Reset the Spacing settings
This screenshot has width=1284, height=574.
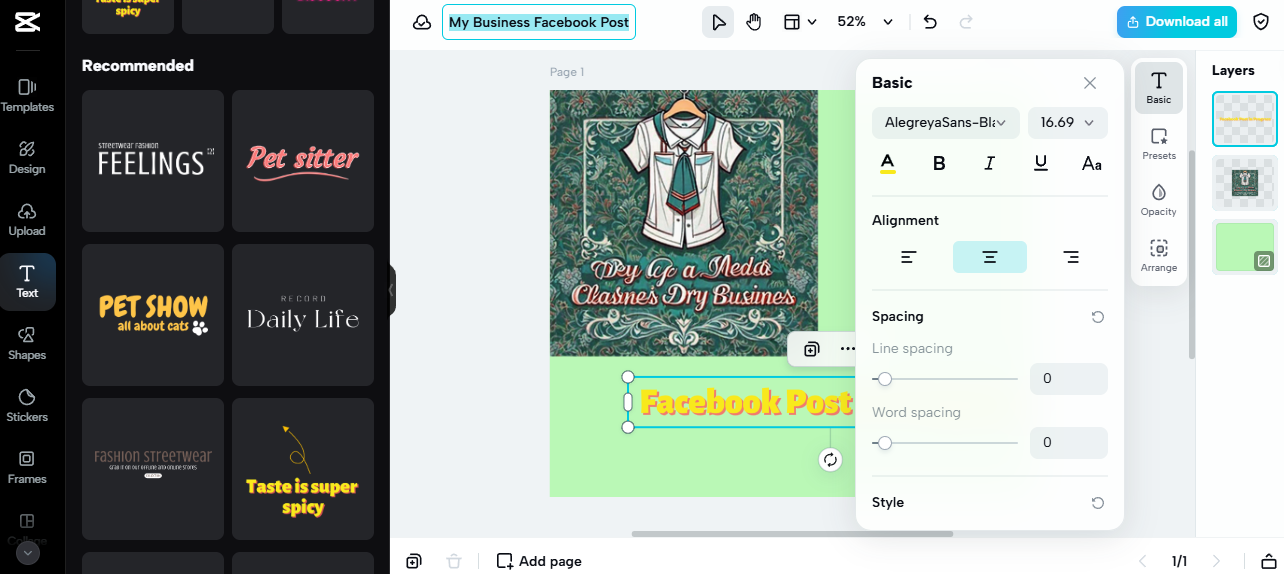[1097, 317]
